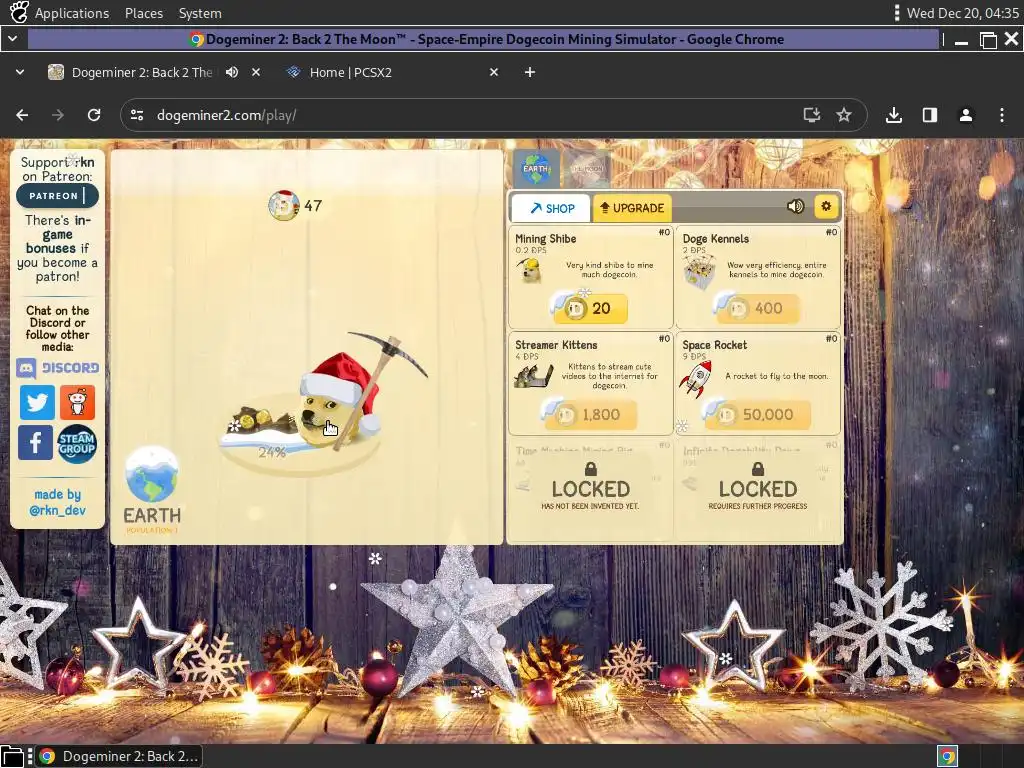Open the Twitter icon link
The width and height of the screenshot is (1024, 768).
pyautogui.click(x=37, y=402)
